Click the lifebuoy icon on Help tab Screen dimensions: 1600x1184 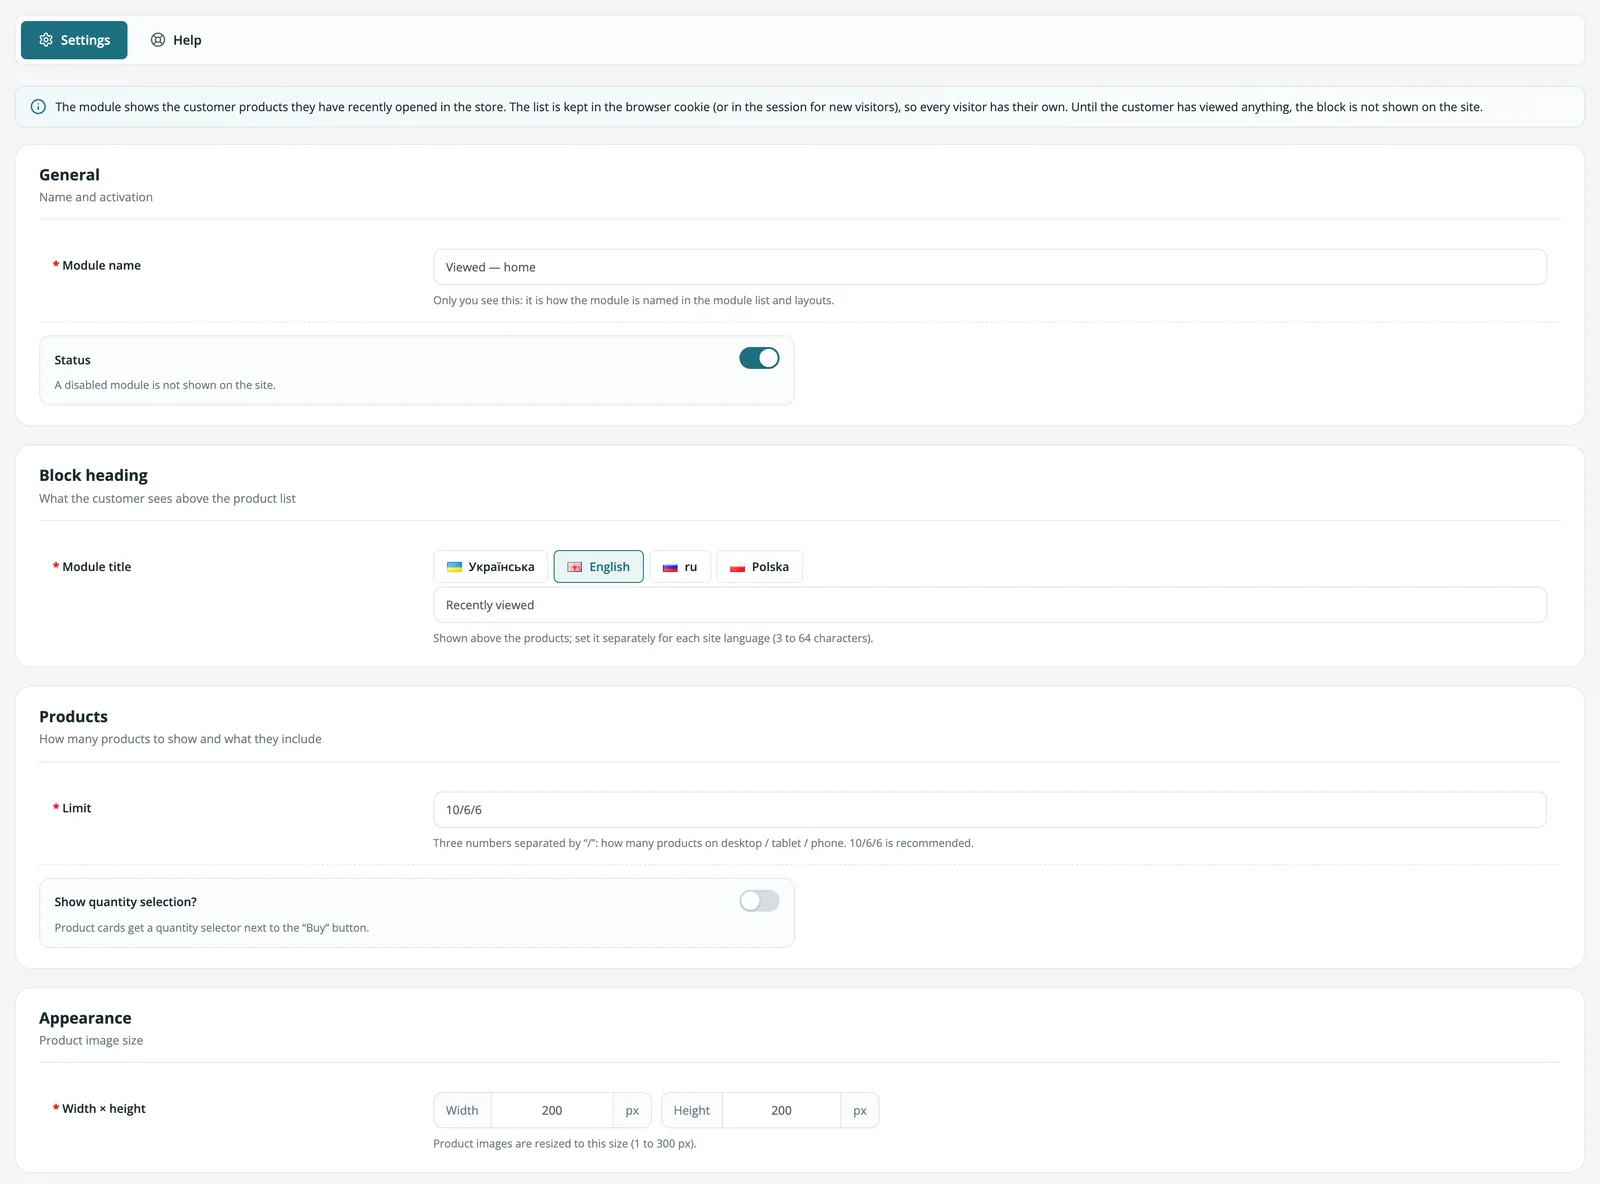pos(158,40)
